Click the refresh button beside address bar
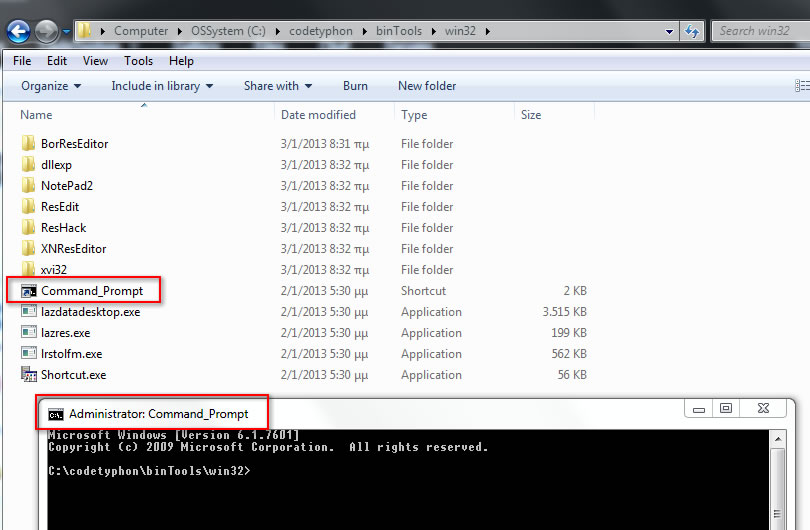The height and width of the screenshot is (530, 810). tap(692, 32)
